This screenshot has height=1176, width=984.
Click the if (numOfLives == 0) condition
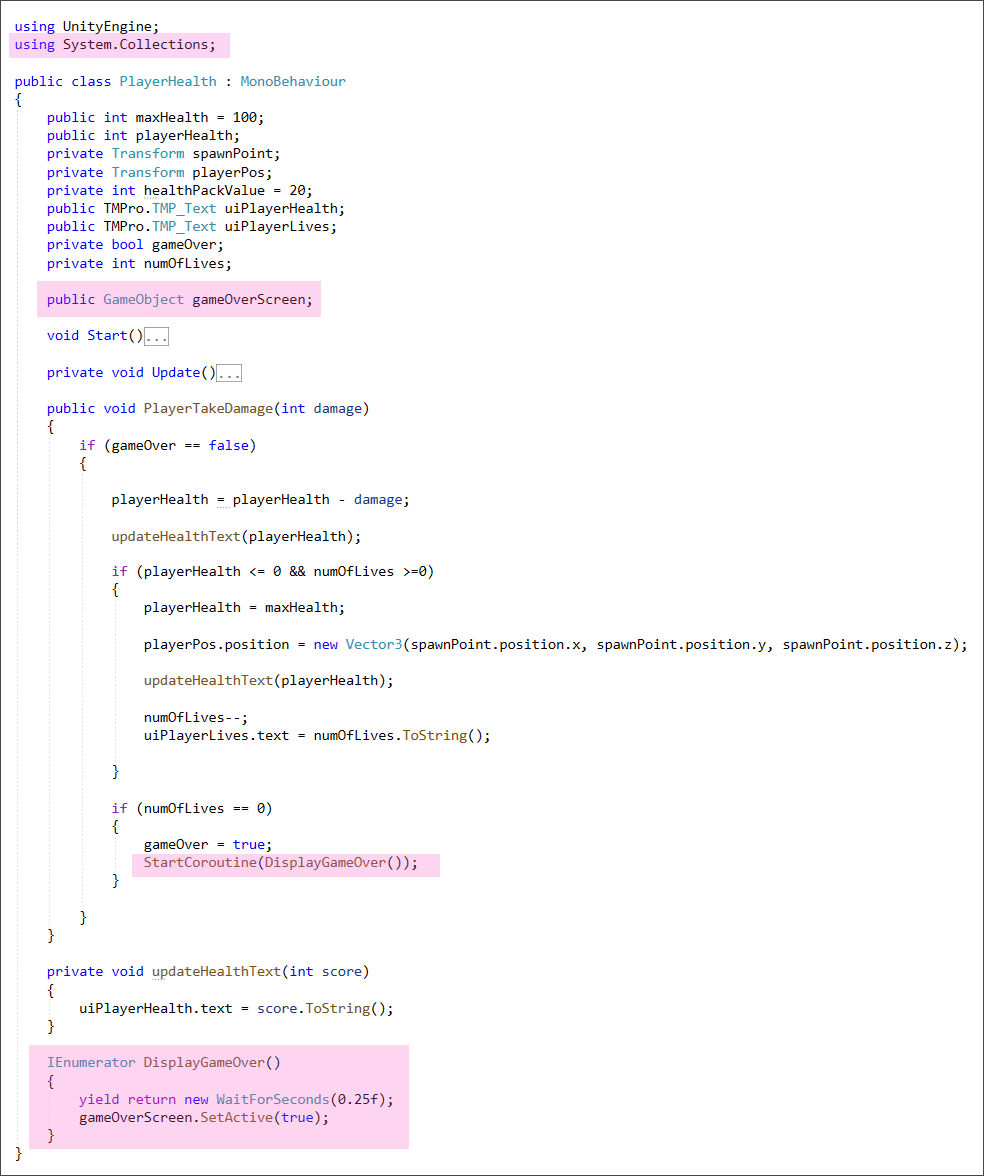pyautogui.click(x=192, y=808)
